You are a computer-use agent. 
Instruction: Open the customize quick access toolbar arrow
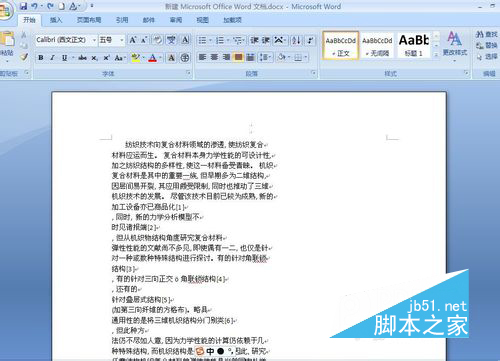[92, 6]
